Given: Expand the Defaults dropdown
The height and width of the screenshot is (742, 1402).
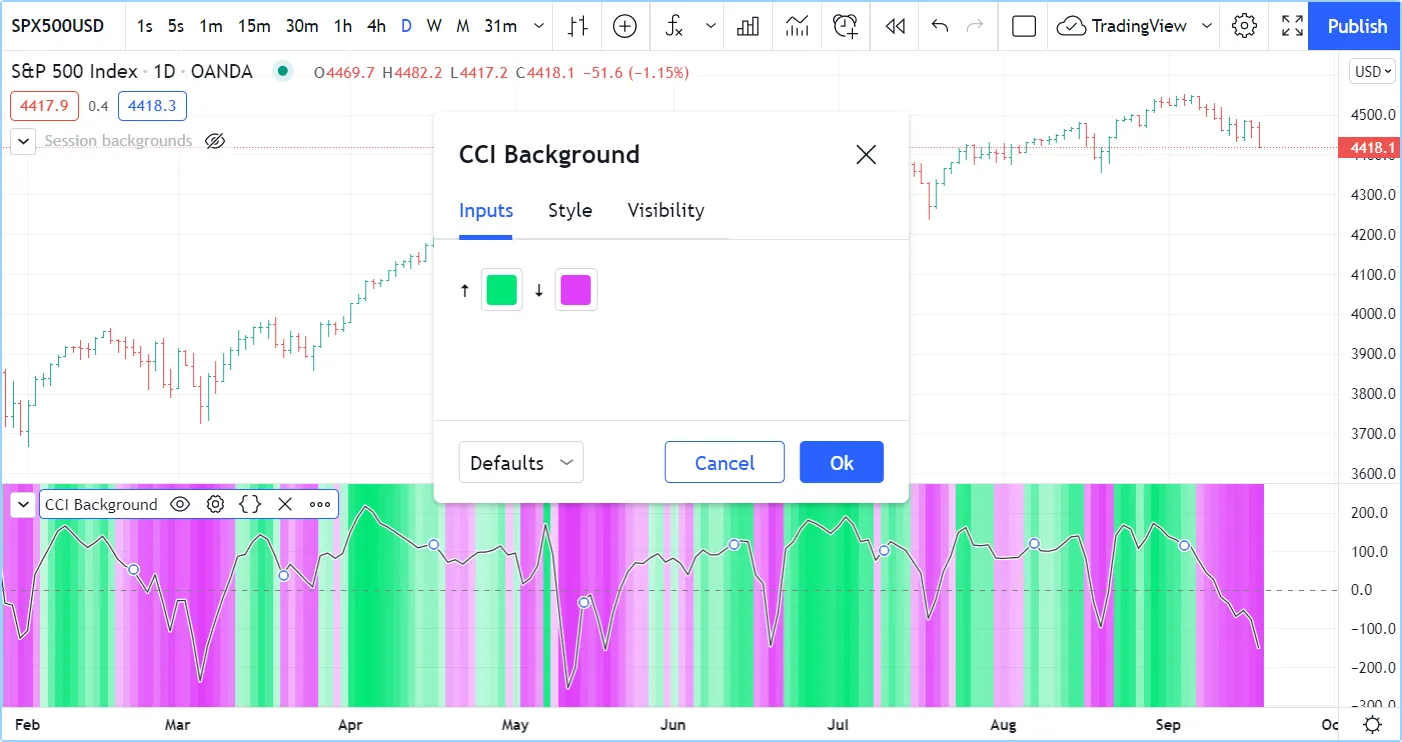Looking at the screenshot, I should coord(521,462).
